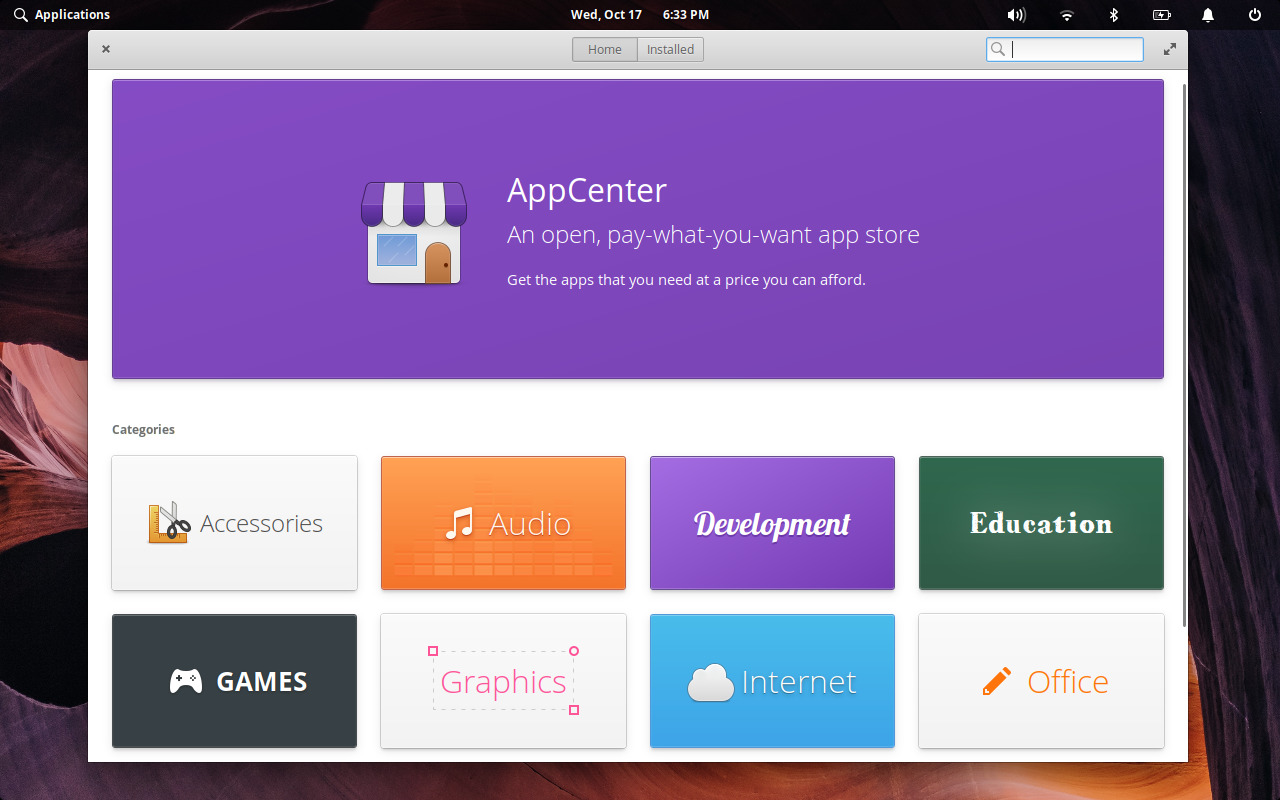The height and width of the screenshot is (800, 1280).
Task: Open the Accessories category
Action: (x=234, y=522)
